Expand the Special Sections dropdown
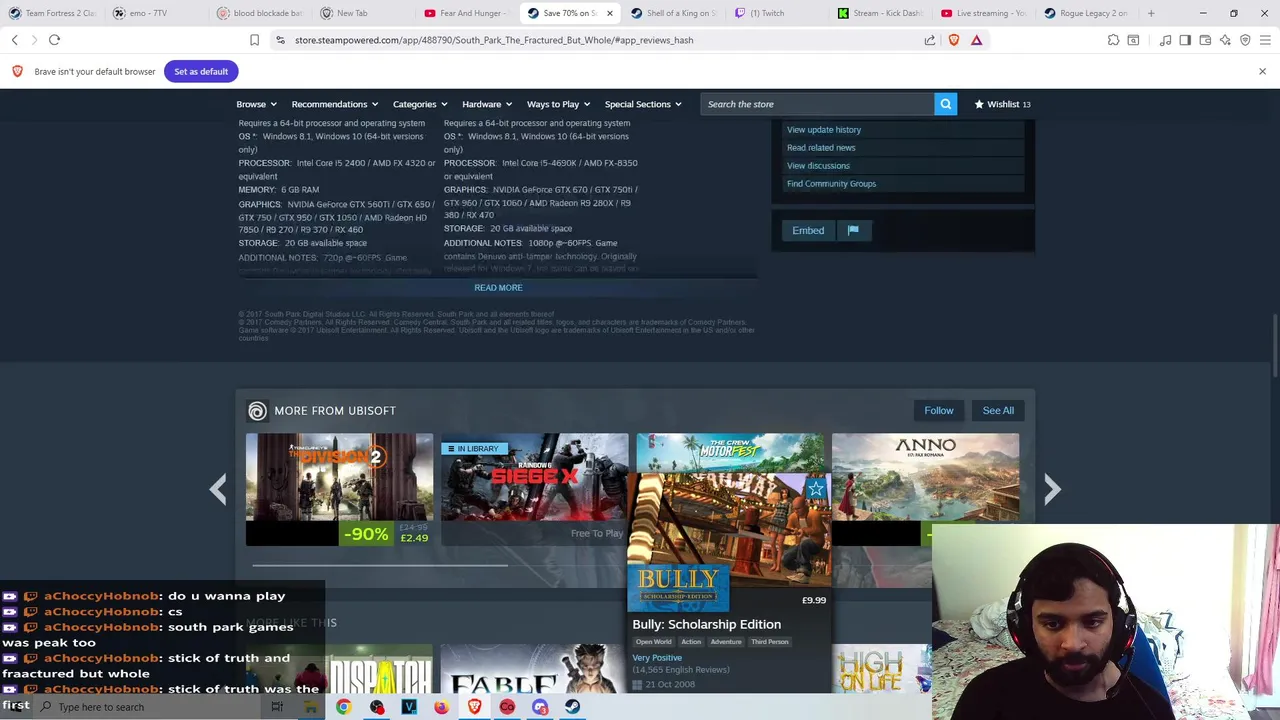Viewport: 1280px width, 720px height. tap(642, 104)
